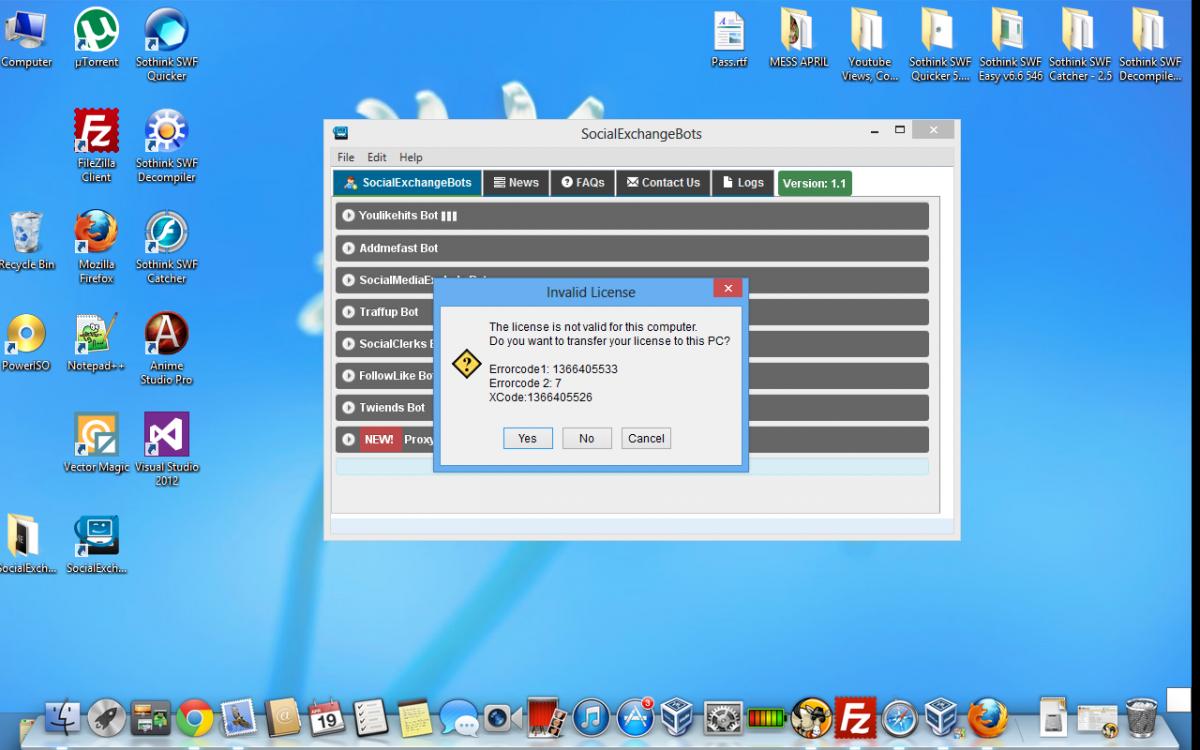Viewport: 1200px width, 750px height.
Task: Click the Version: 1.1 label
Action: coord(814,184)
